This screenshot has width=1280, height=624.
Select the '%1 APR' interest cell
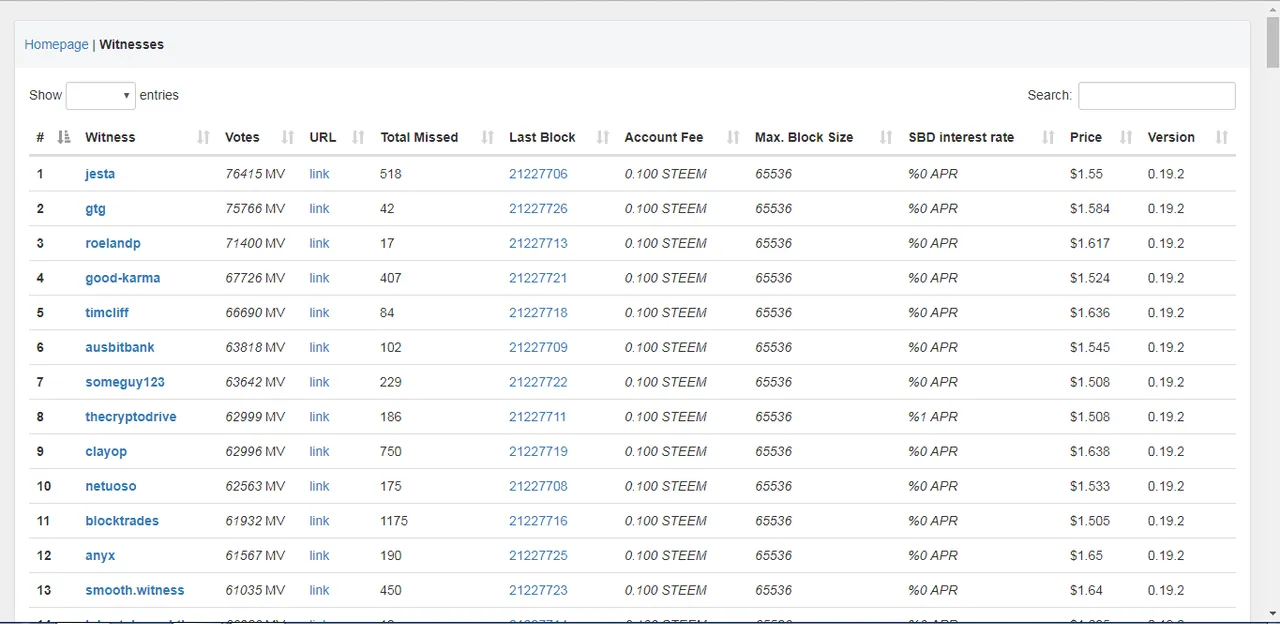[933, 417]
